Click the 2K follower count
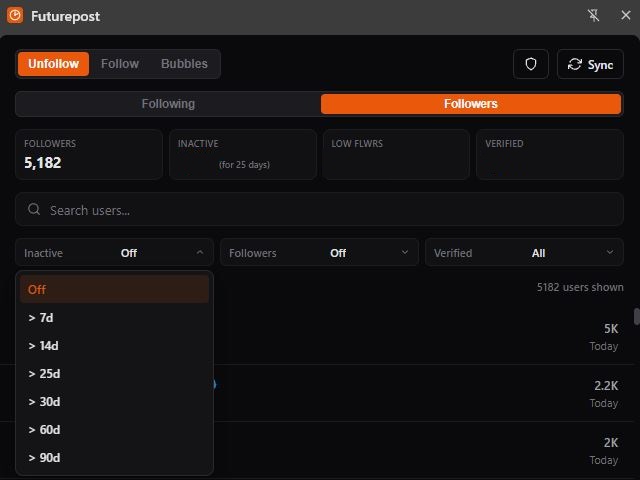This screenshot has width=640, height=480. [611, 442]
